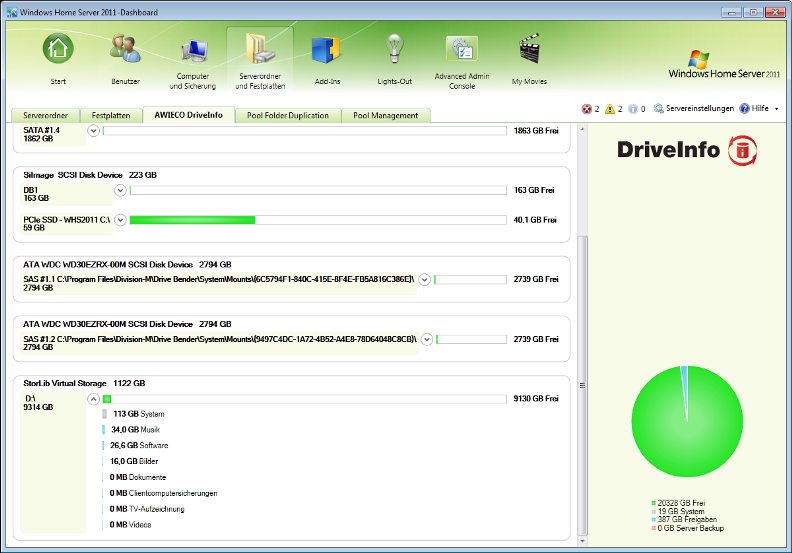The height and width of the screenshot is (553, 792).
Task: Expand DB1 volume details
Action: (120, 190)
